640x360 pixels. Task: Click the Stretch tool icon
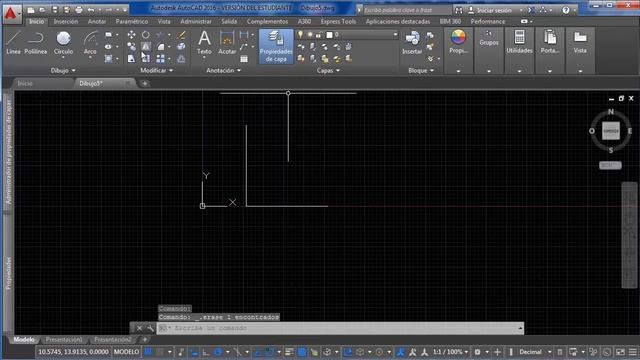tap(131, 59)
